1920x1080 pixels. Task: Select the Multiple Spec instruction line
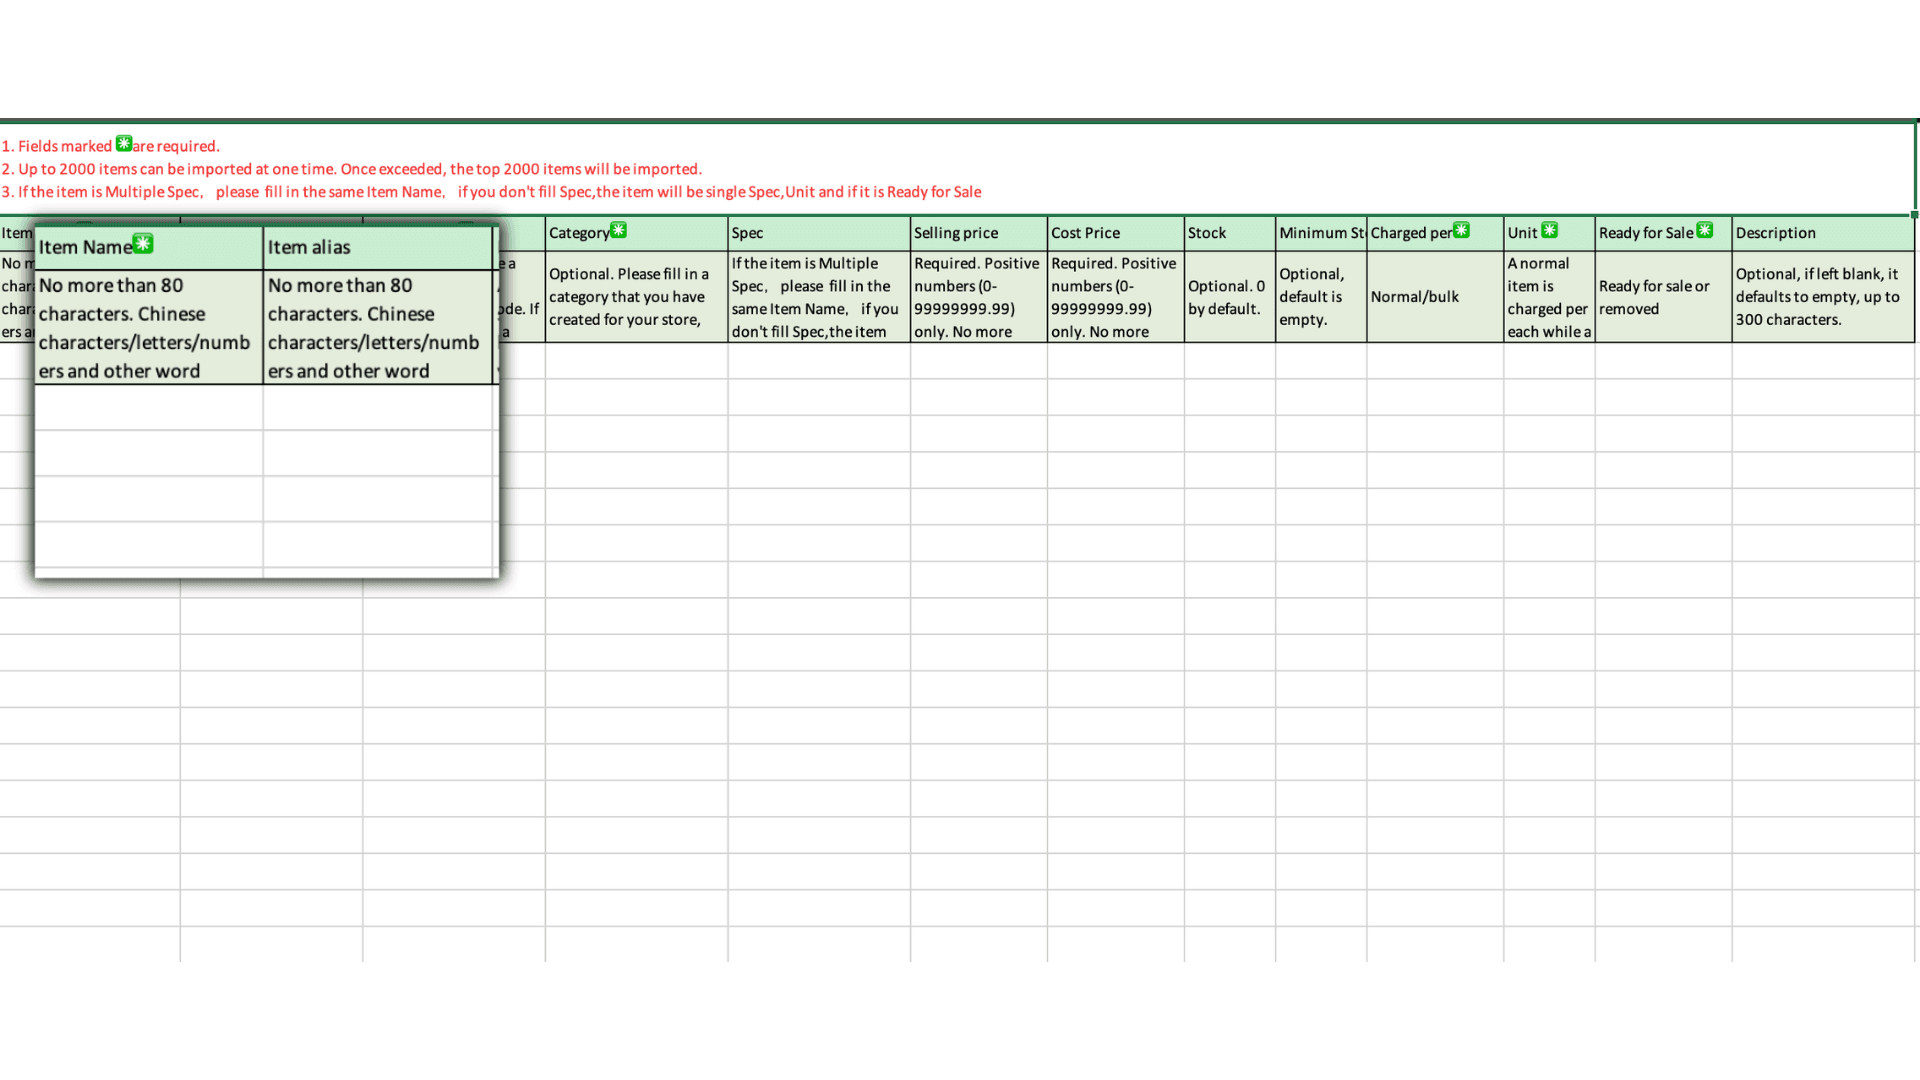[x=490, y=192]
